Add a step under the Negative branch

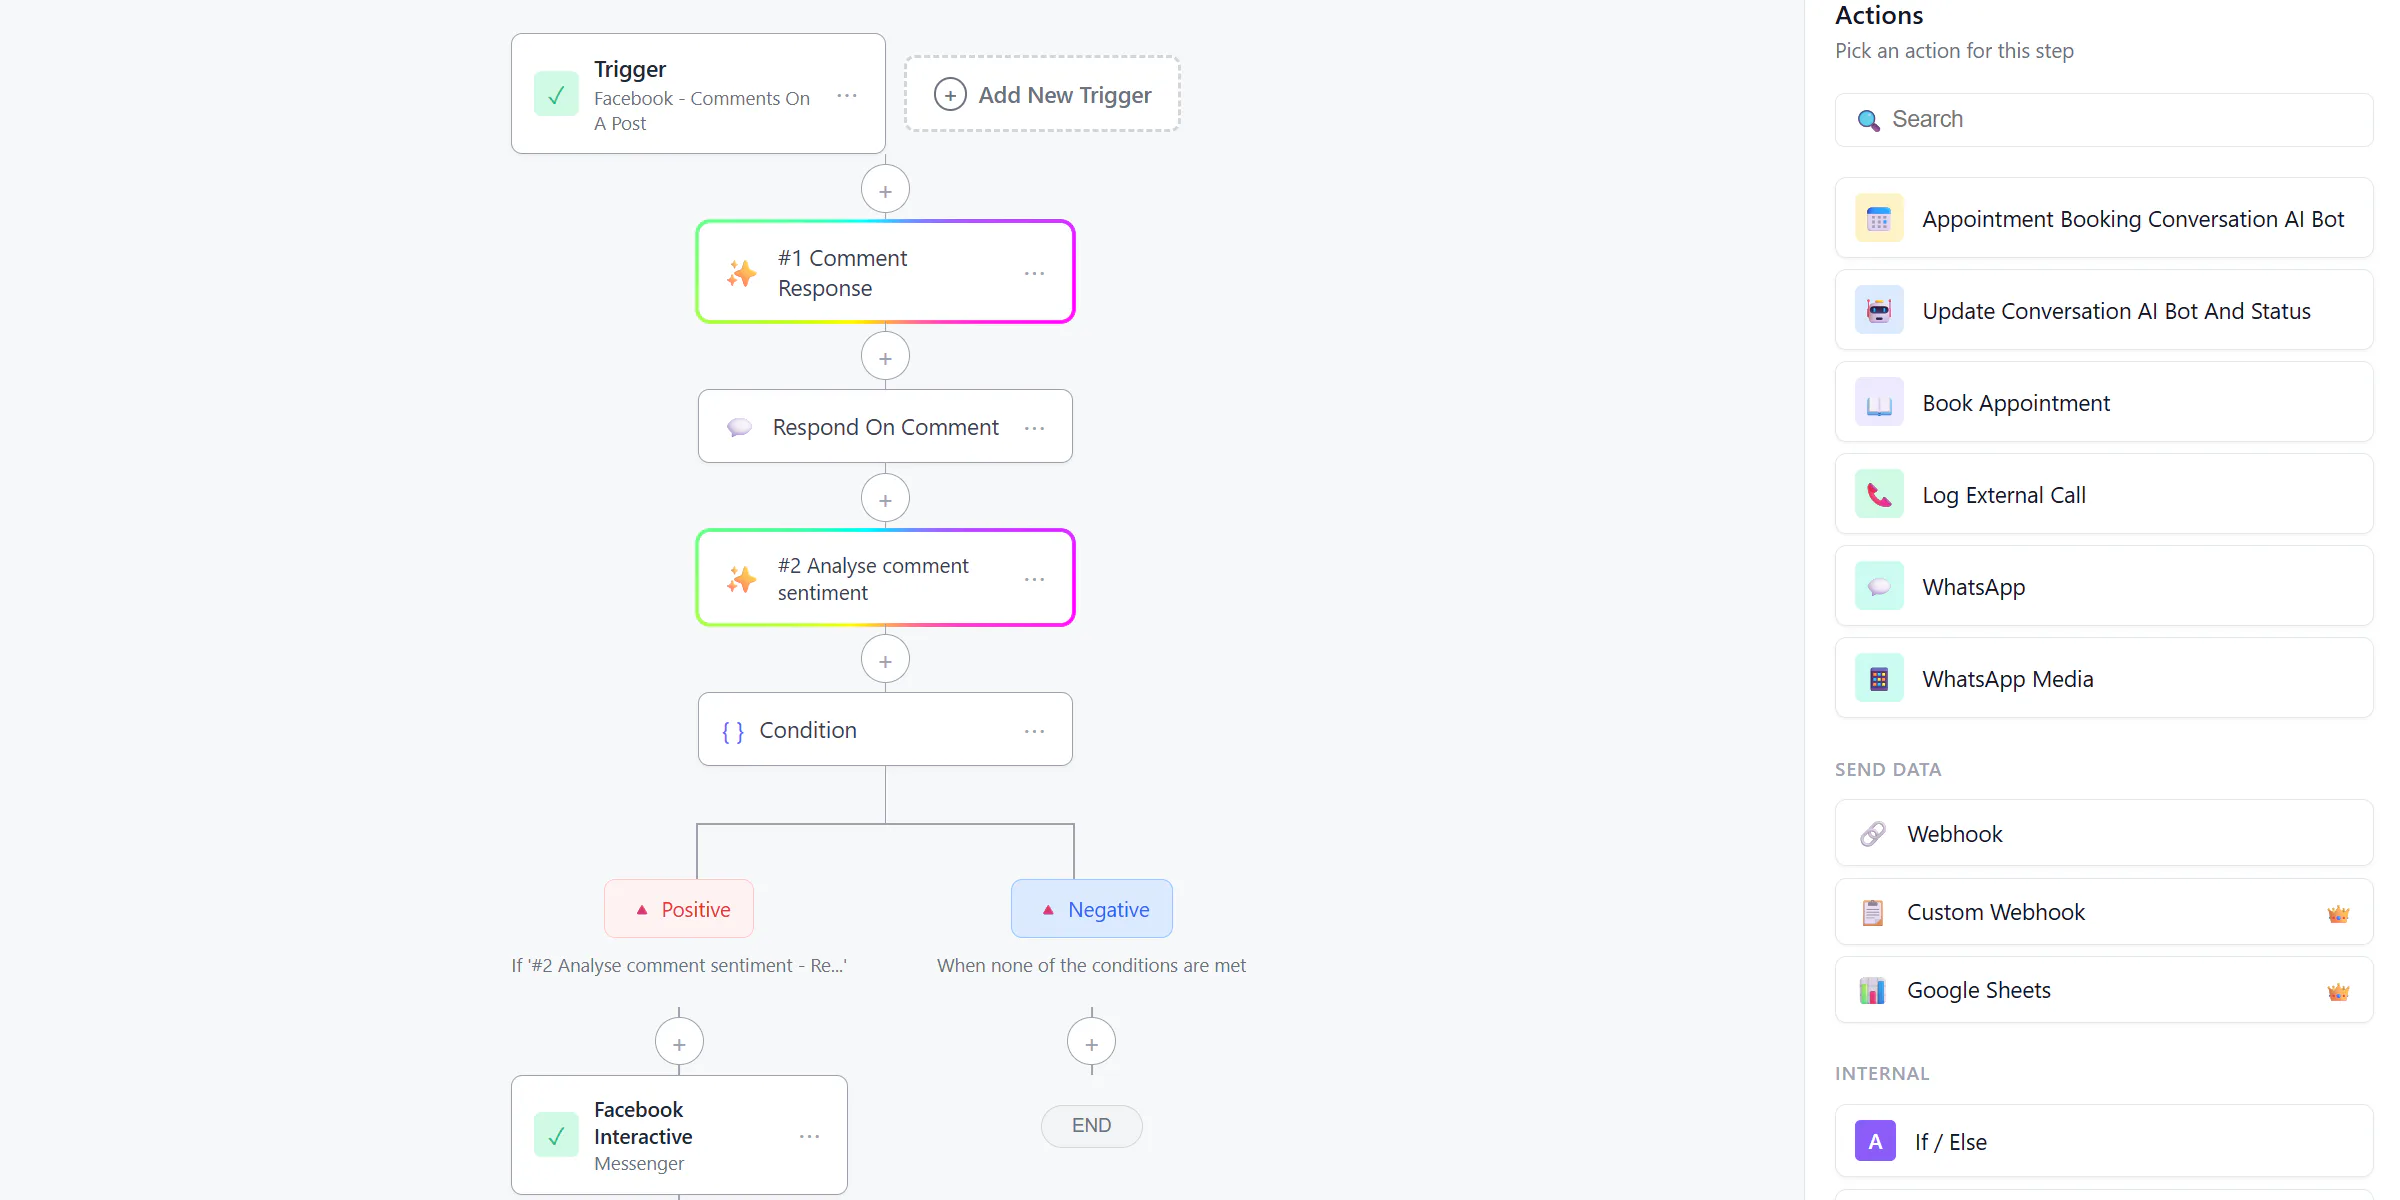click(1091, 1043)
